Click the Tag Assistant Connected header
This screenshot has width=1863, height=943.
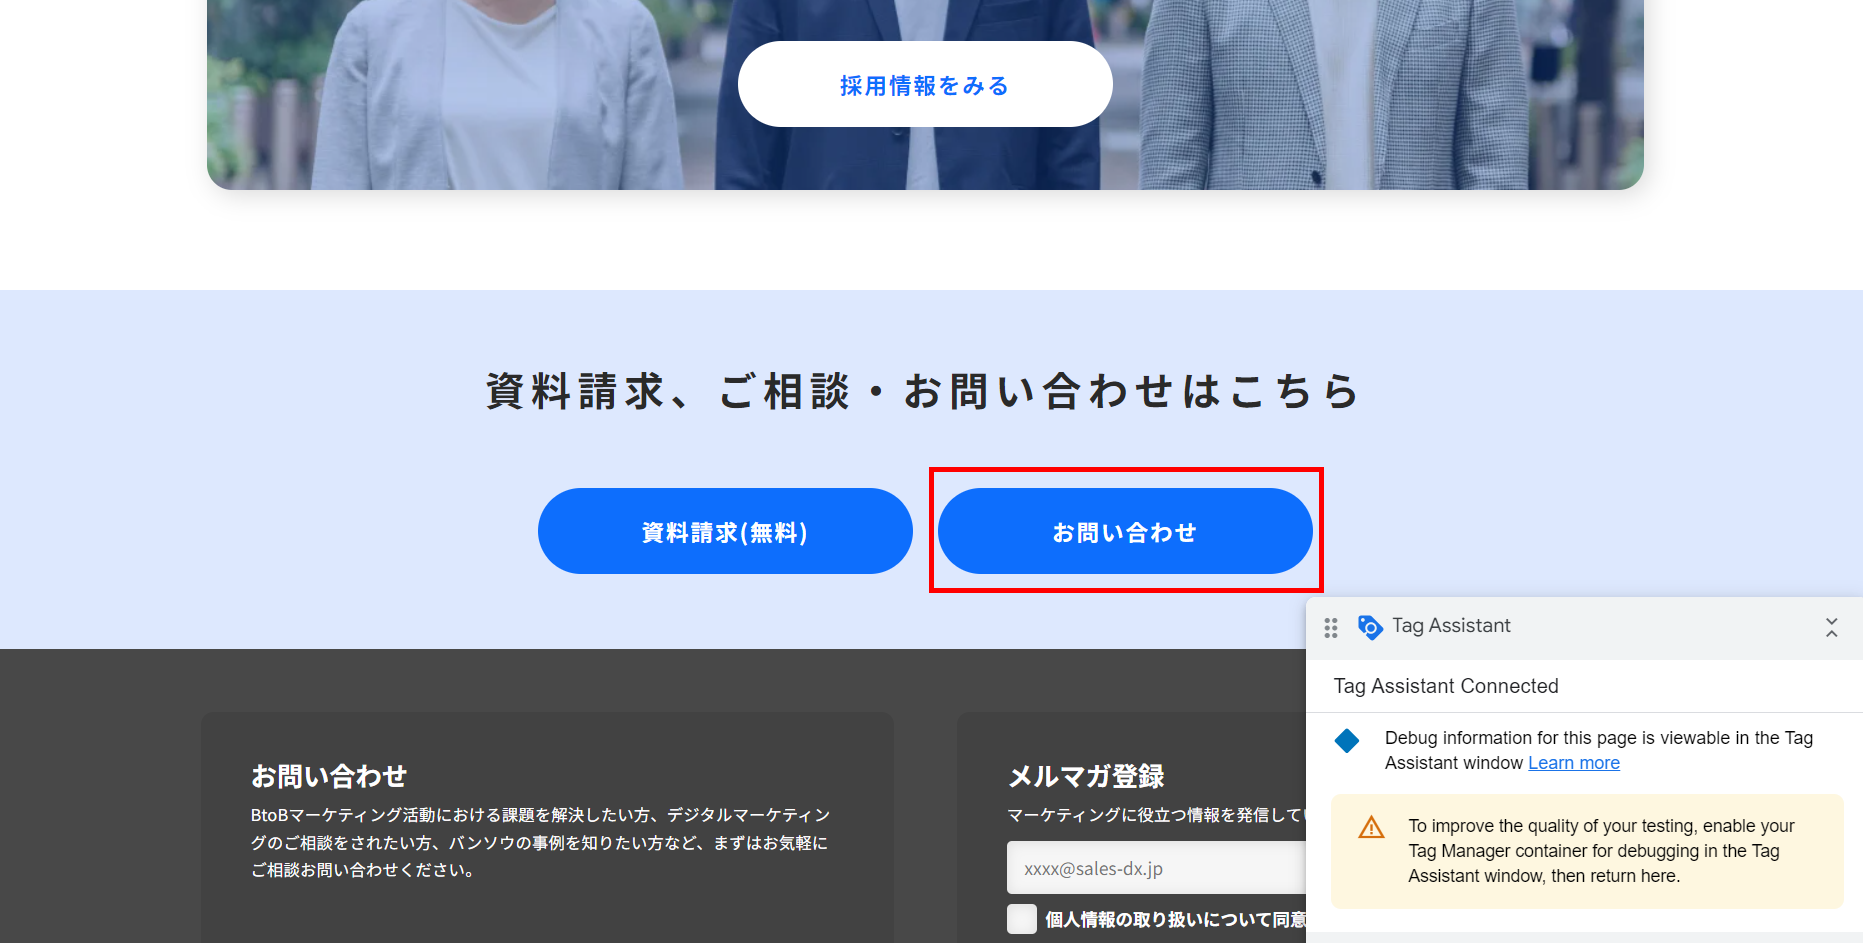click(x=1446, y=686)
